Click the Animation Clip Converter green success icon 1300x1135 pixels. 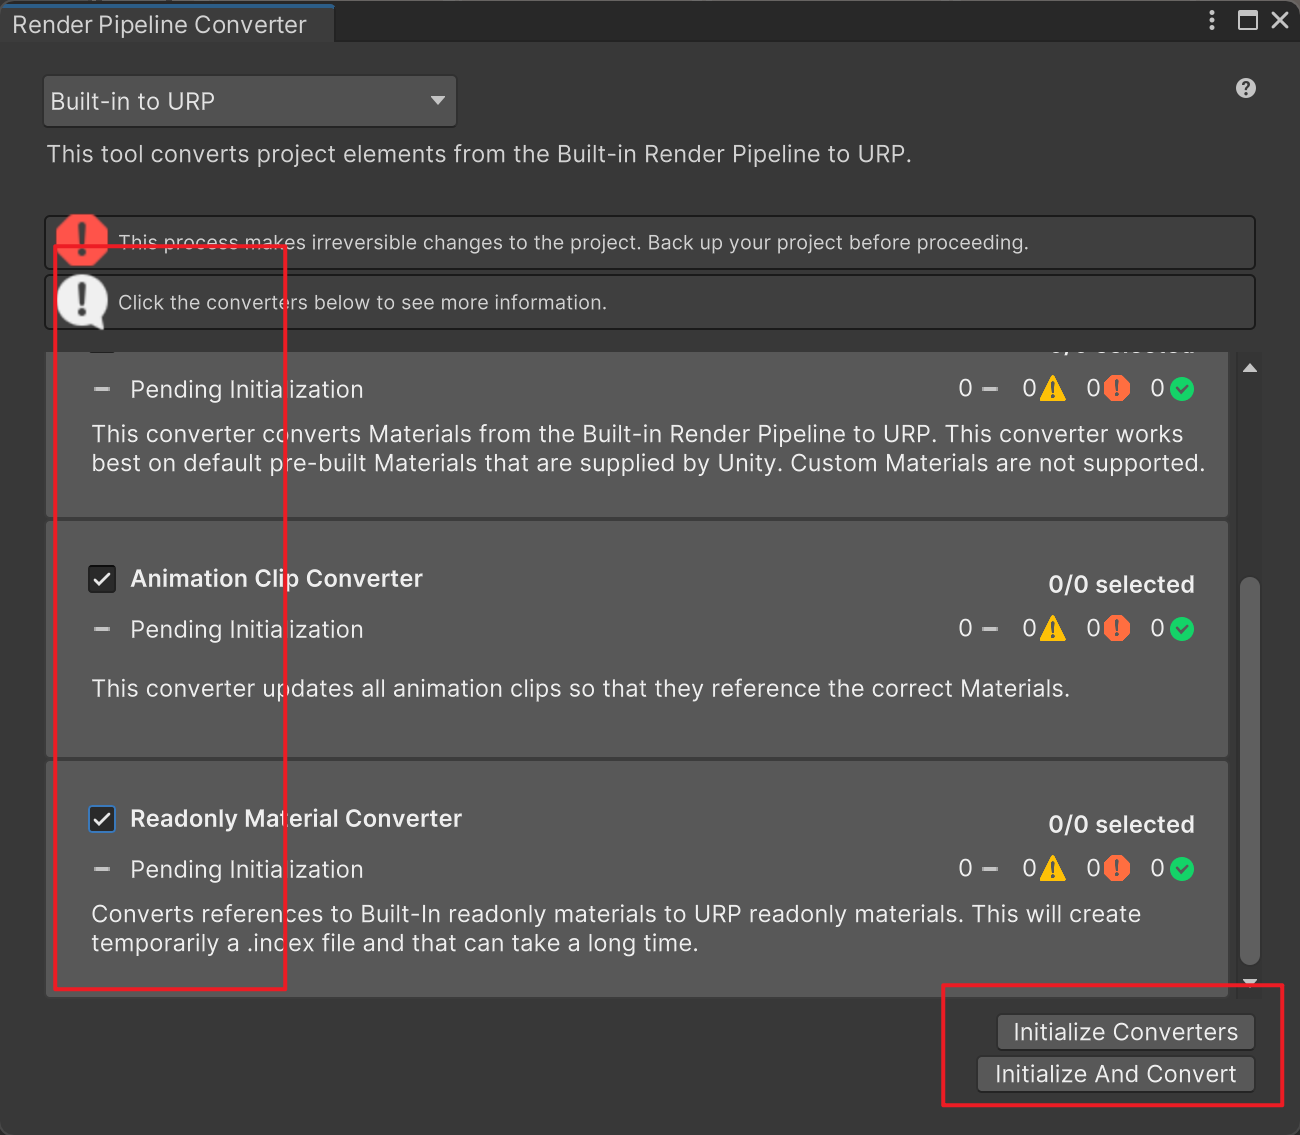click(x=1182, y=629)
